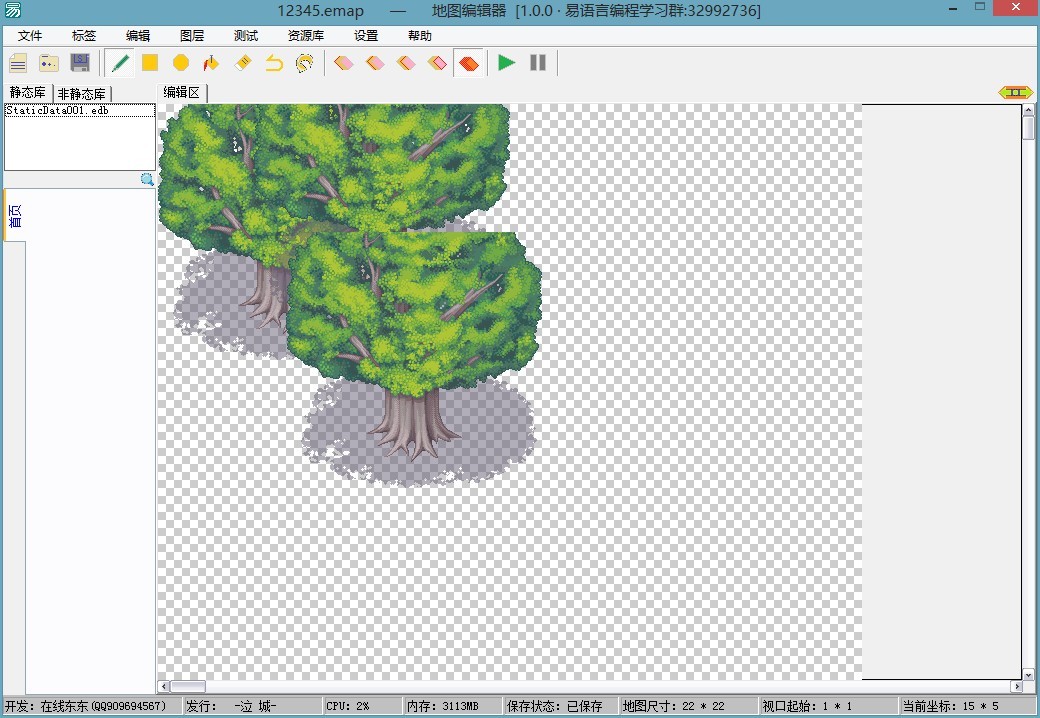This screenshot has height=718, width=1040.
Task: Select the eraser tool
Action: 243,63
